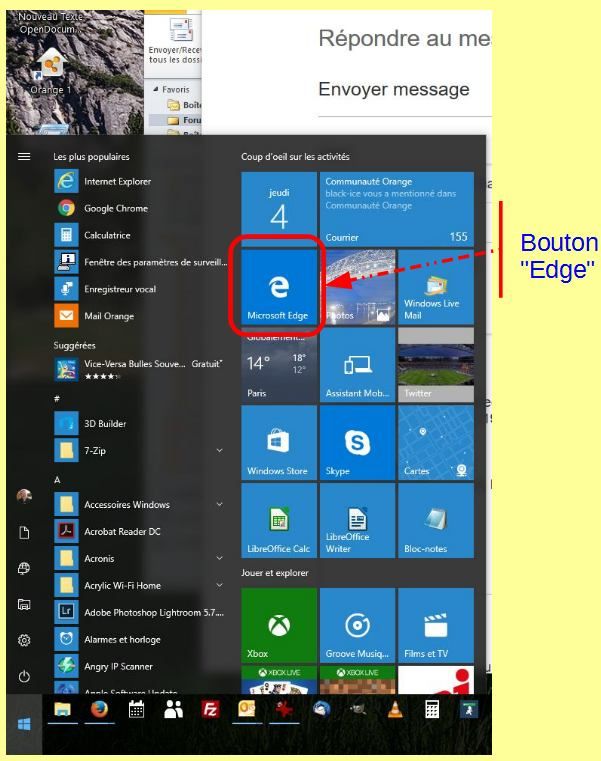Open the user account avatar

tap(24, 496)
